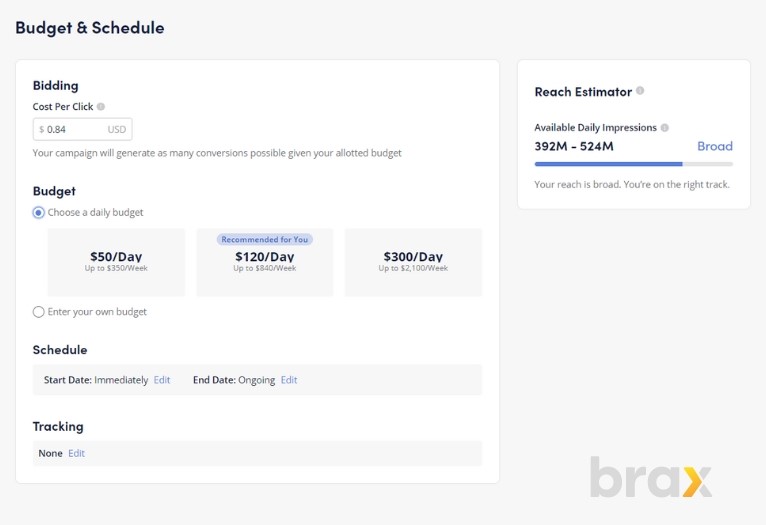Image resolution: width=766 pixels, height=525 pixels.
Task: Click the Budget & Schedule heading
Action: tap(90, 28)
